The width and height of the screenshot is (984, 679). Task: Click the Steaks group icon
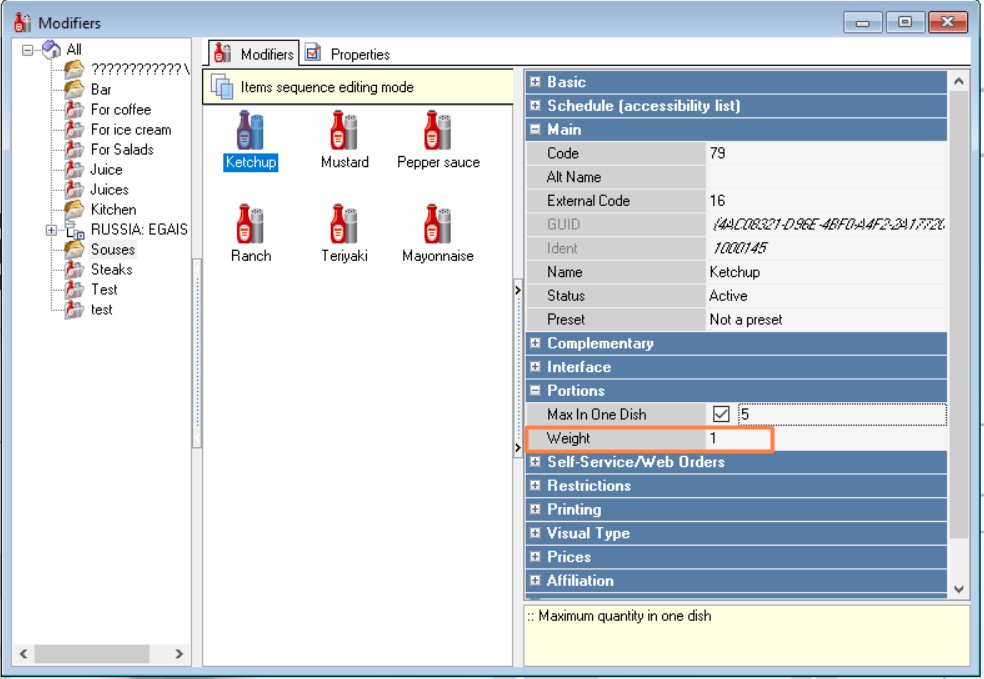pyautogui.click(x=74, y=269)
